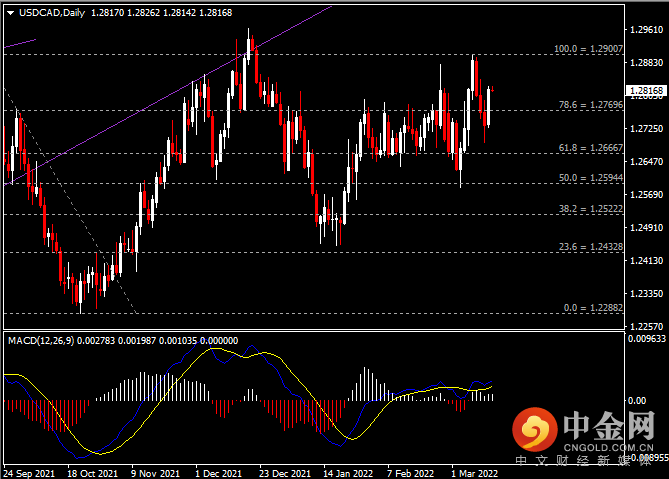Click the 14 Jan 2022 date label

pyautogui.click(x=348, y=473)
